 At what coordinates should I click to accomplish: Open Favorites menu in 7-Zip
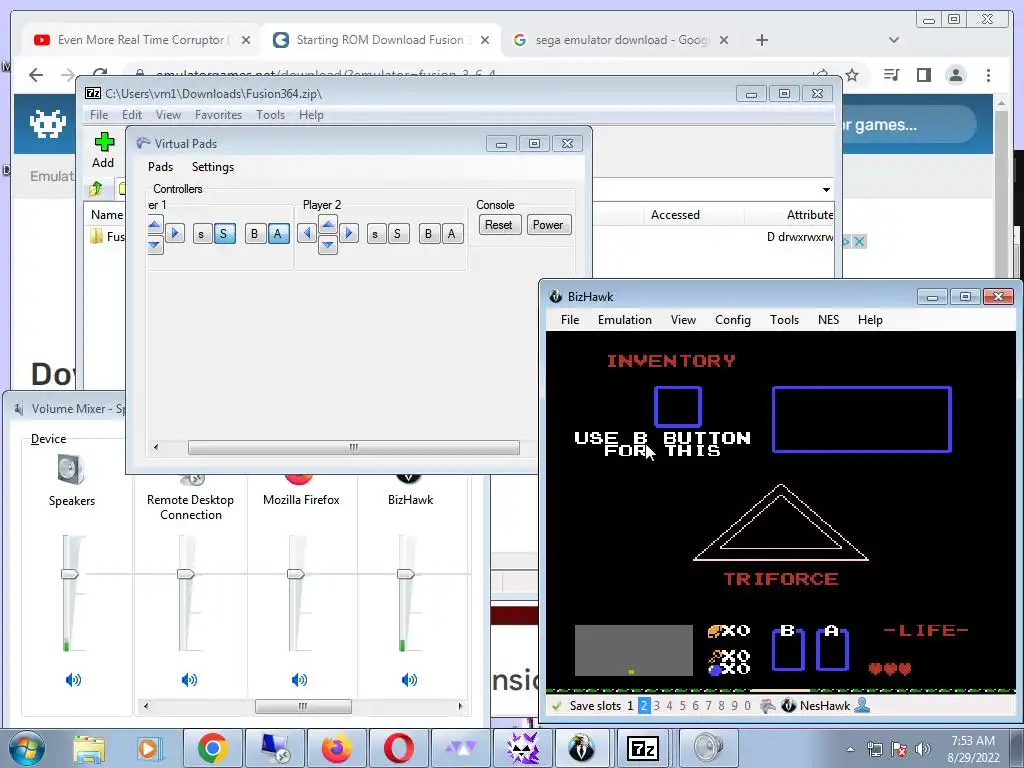tap(218, 115)
